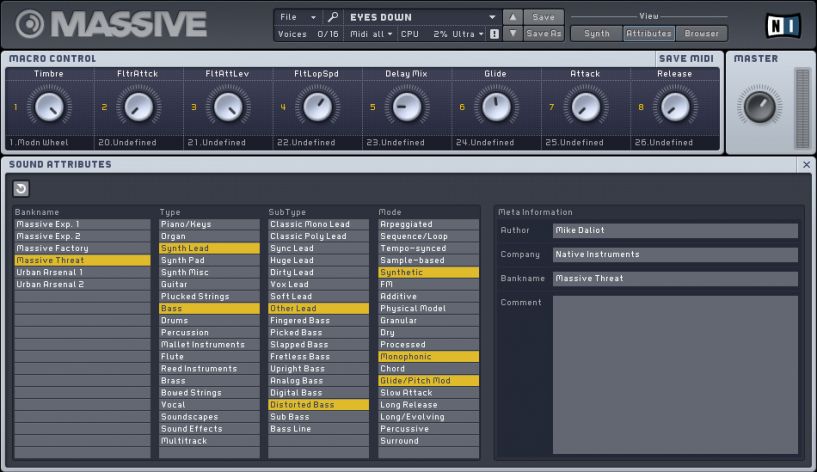Viewport: 817px width, 472px height.
Task: Enable the Multitrack type
Action: click(x=209, y=441)
